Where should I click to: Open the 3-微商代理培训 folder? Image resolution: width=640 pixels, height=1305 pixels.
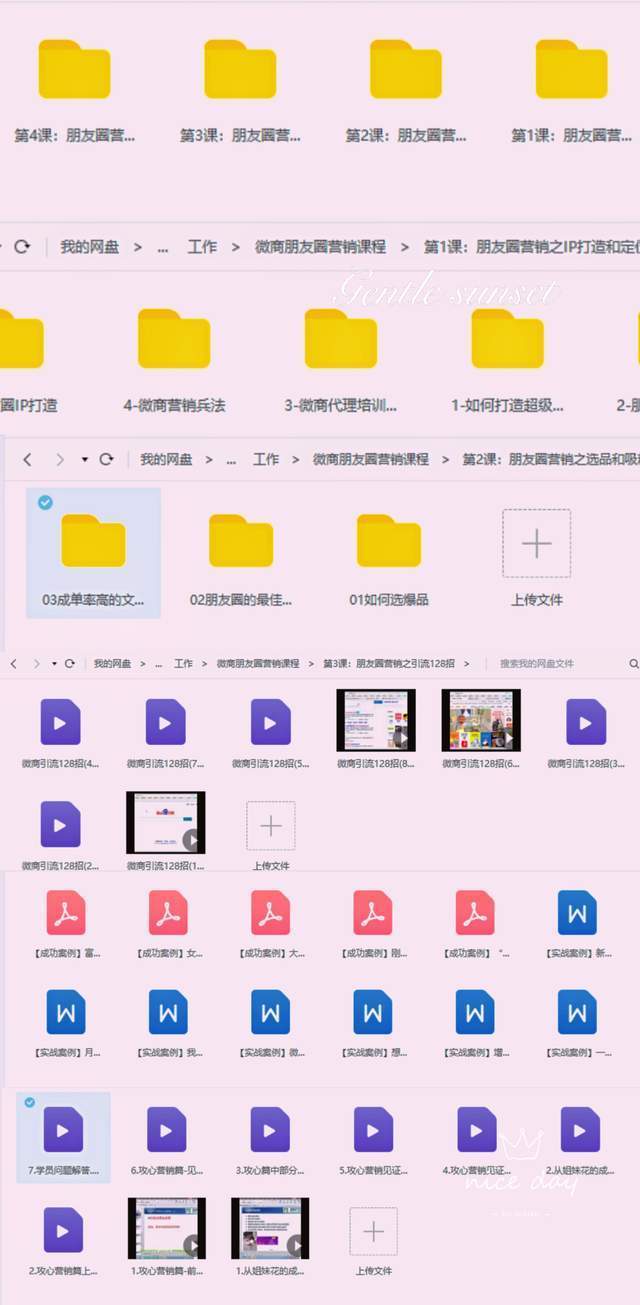click(x=341, y=339)
